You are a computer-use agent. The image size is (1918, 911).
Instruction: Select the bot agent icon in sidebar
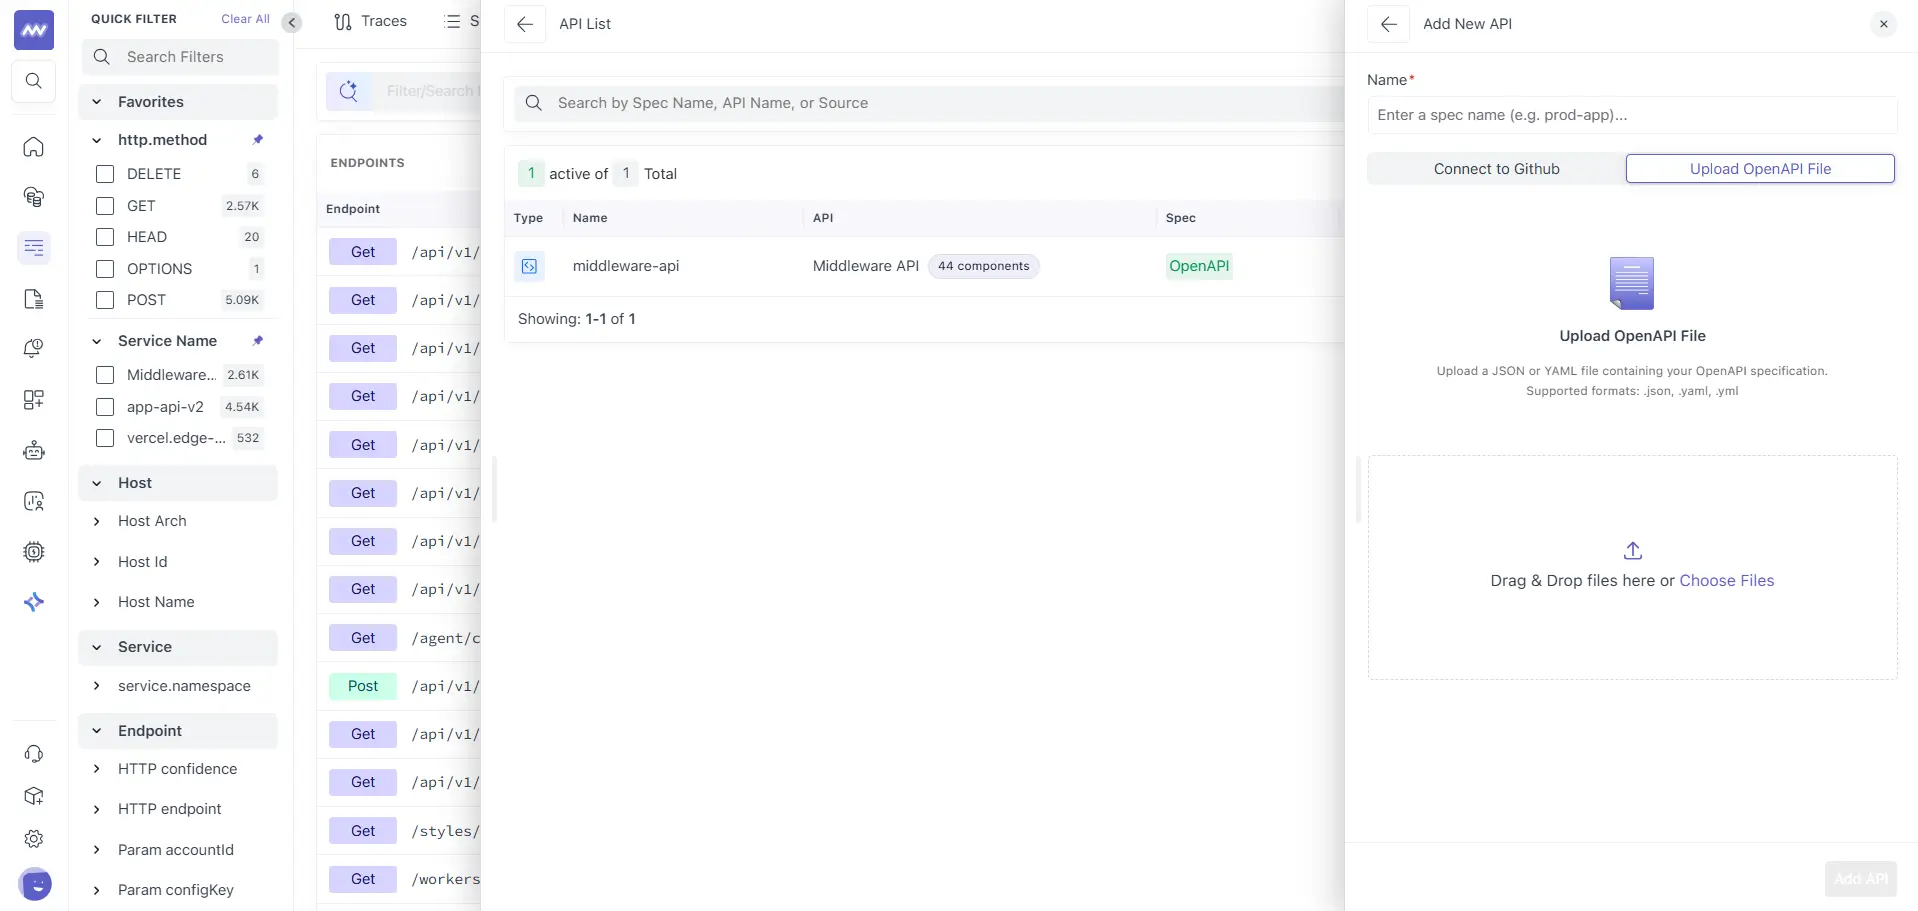[x=33, y=450]
